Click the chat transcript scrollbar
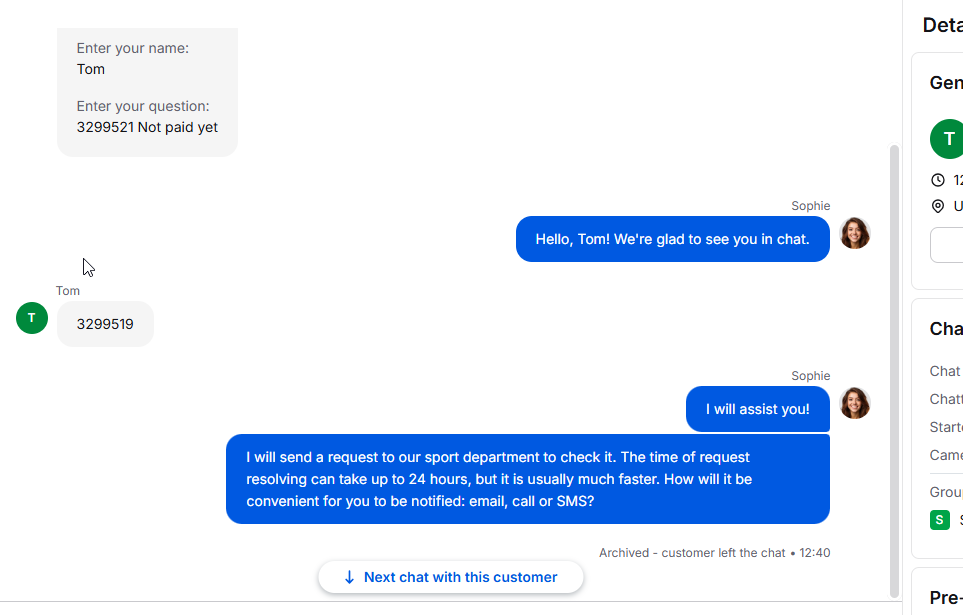 [x=894, y=370]
